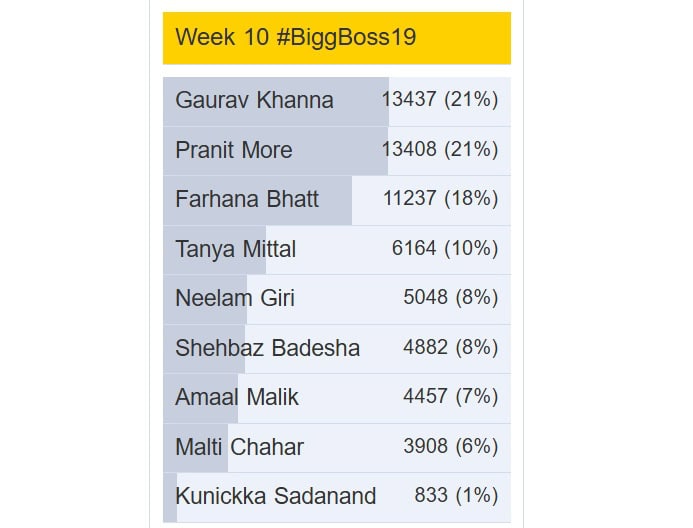
Task: Click the 13437 (21%) vote count
Action: click(439, 100)
